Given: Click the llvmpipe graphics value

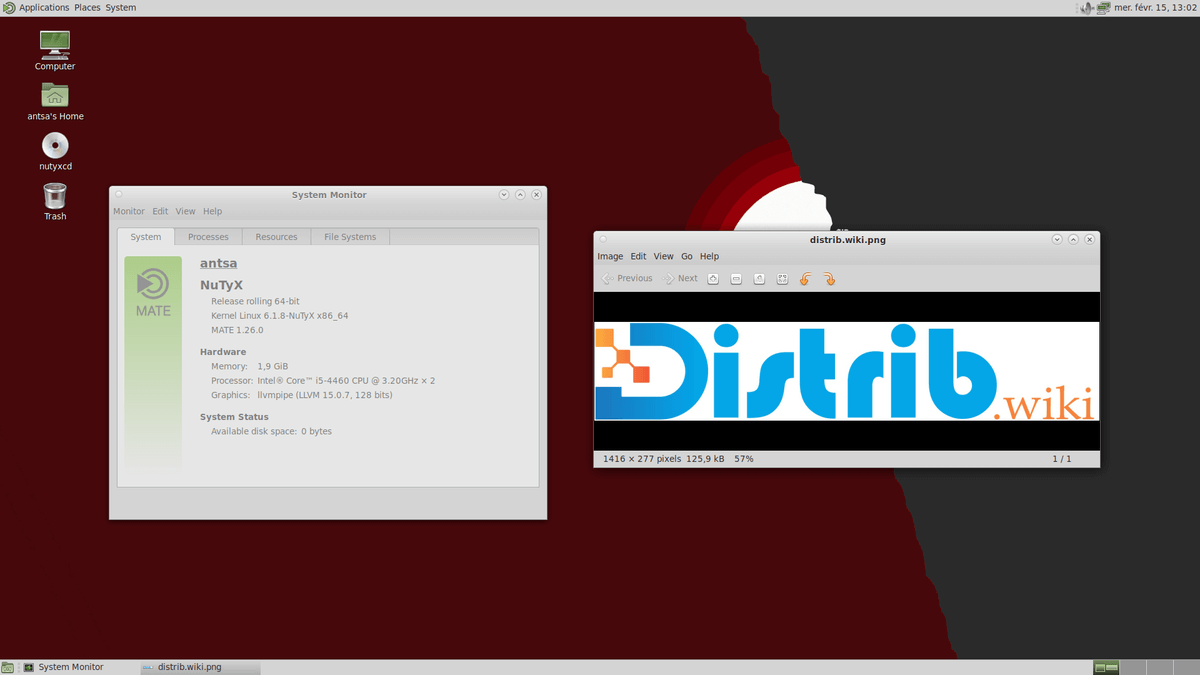Looking at the screenshot, I should (x=325, y=395).
